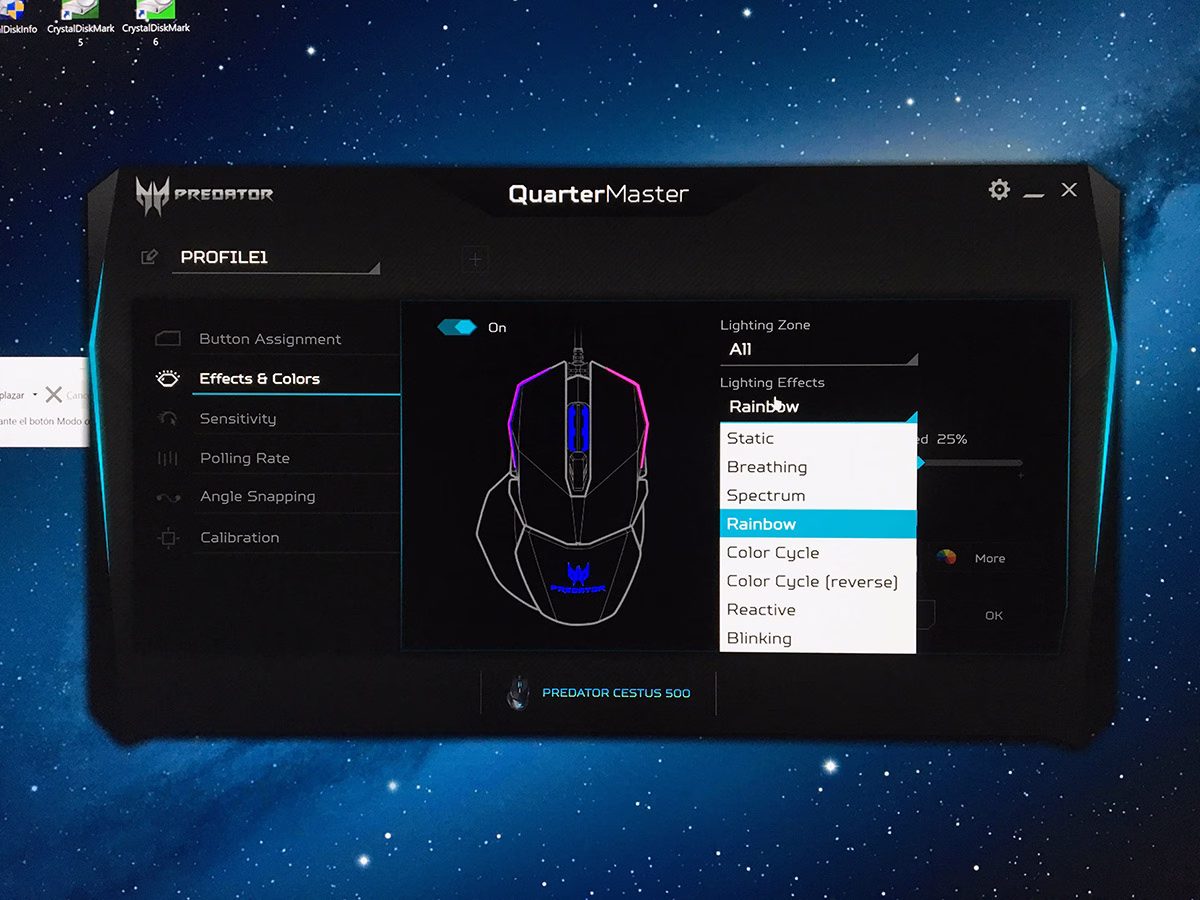Open Angle Snapping via its sidebar icon
Screen dimensions: 1200x900
coord(168,497)
